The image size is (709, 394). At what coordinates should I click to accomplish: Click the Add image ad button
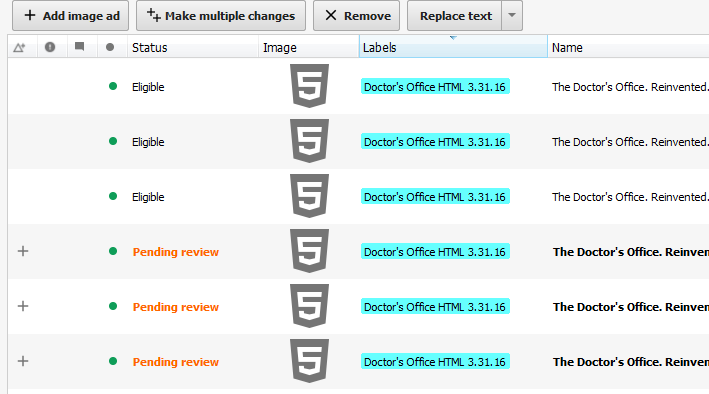point(71,15)
